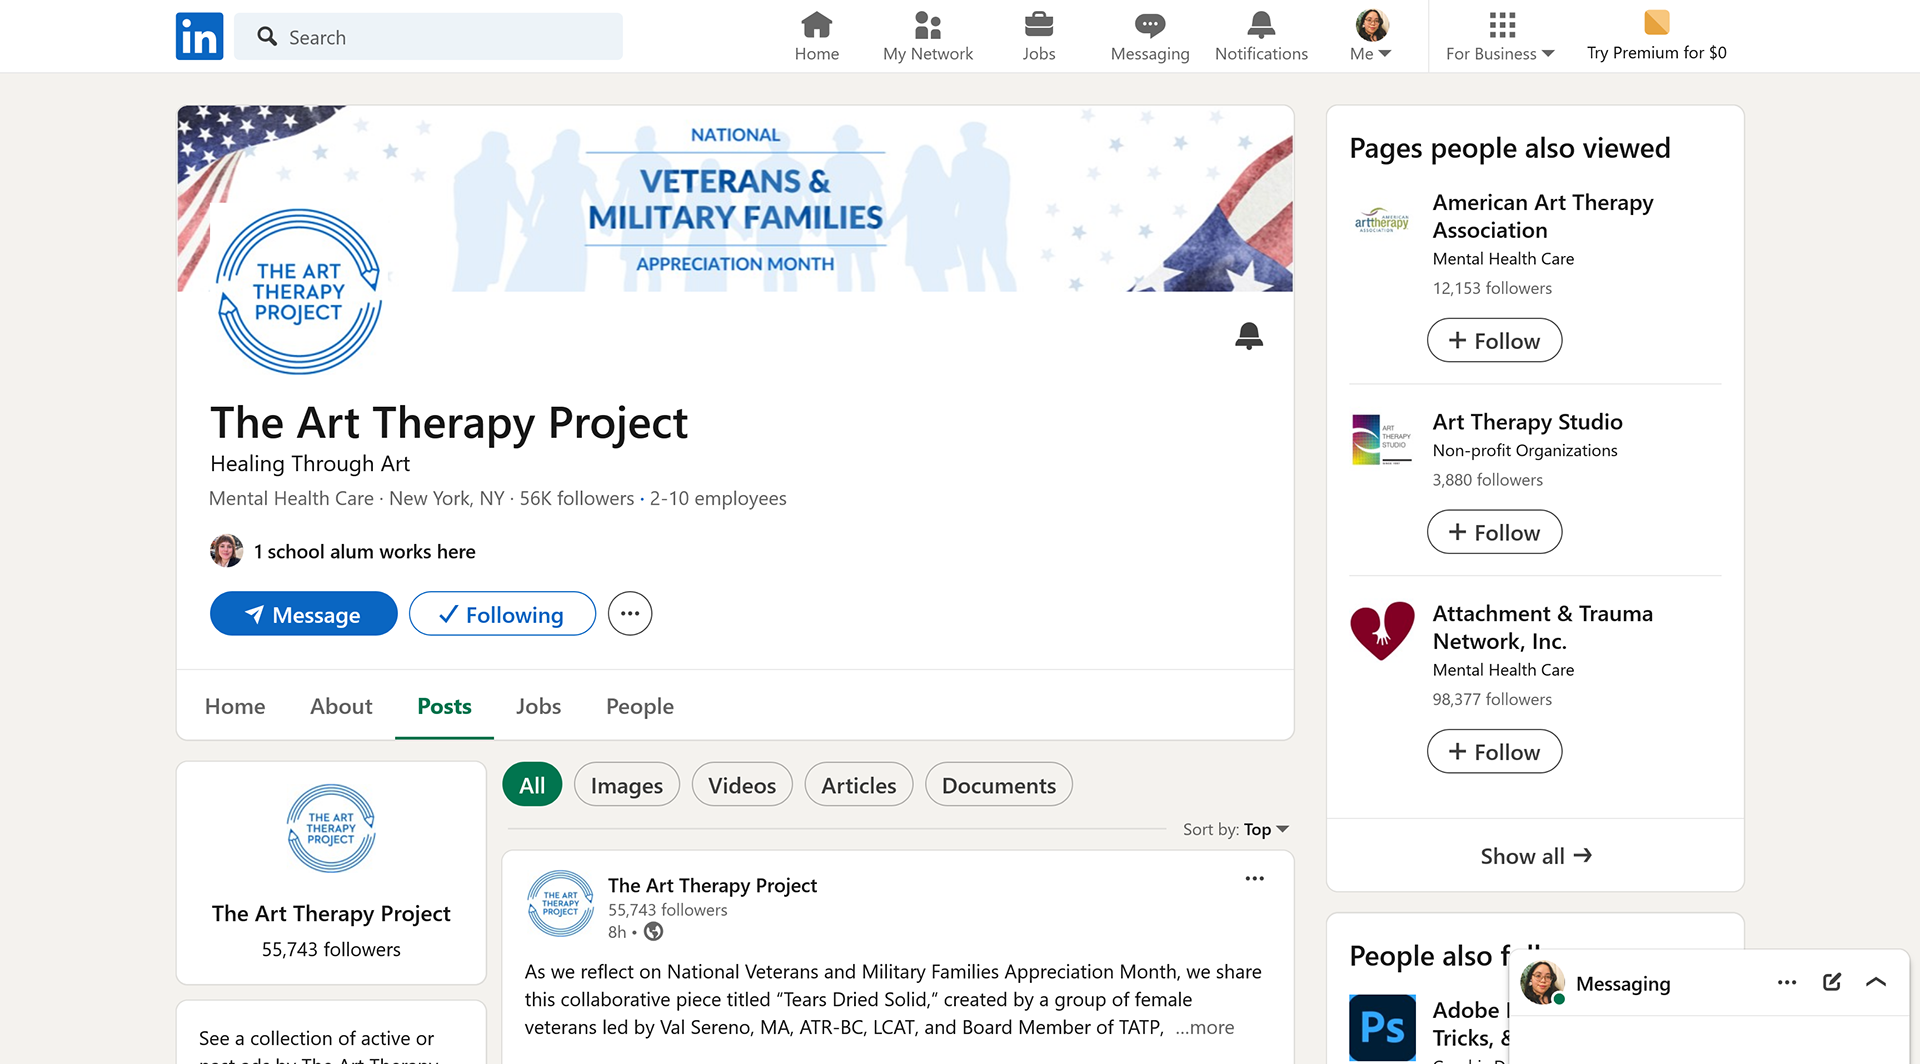Open the Jobs briefcase icon in navbar
Screen dimensions: 1920x1064
pos(1038,37)
